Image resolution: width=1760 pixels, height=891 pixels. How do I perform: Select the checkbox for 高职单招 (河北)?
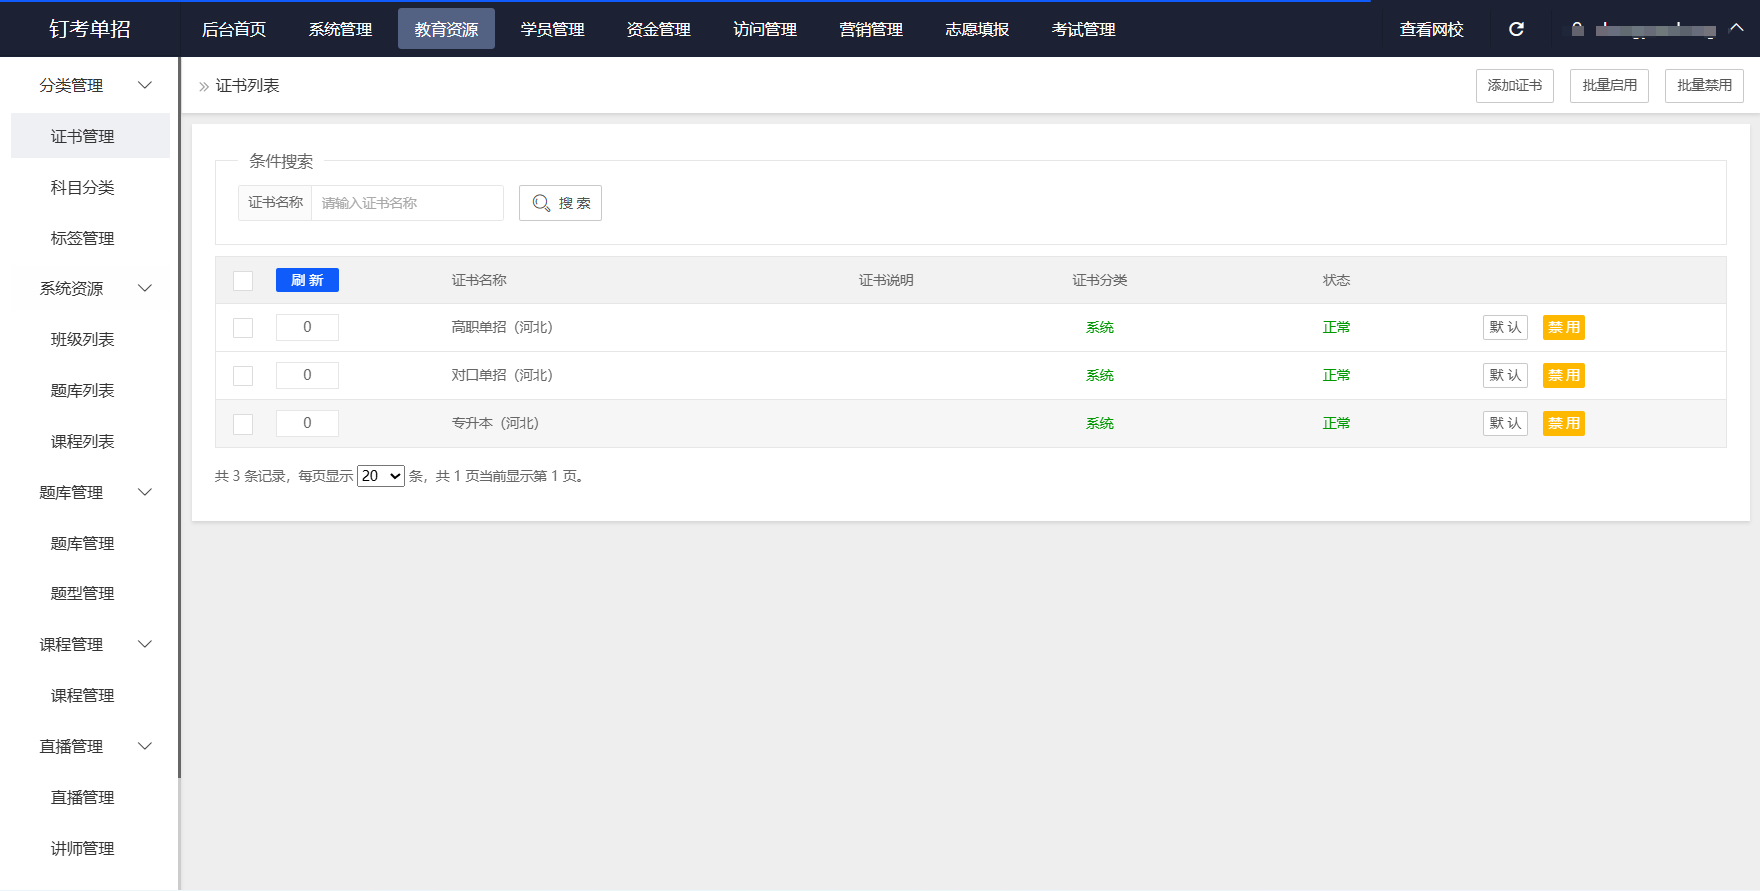[x=243, y=328]
